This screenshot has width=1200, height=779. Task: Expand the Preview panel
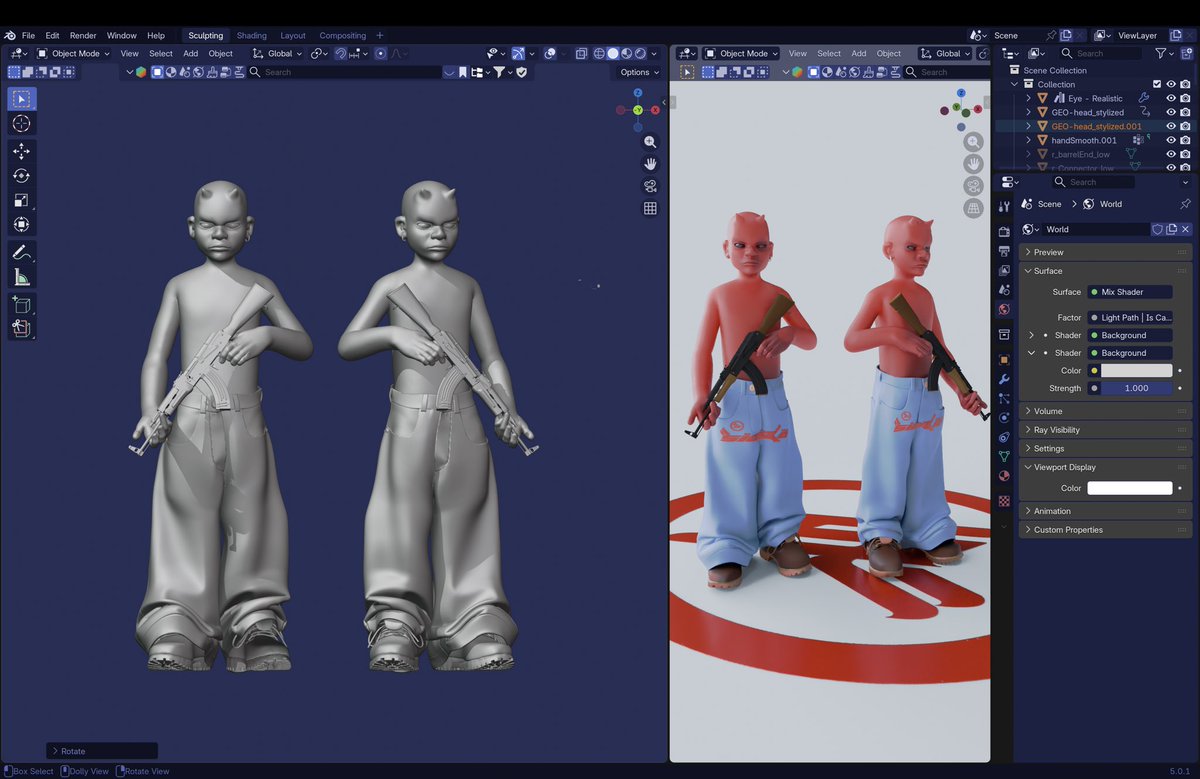(1105, 252)
